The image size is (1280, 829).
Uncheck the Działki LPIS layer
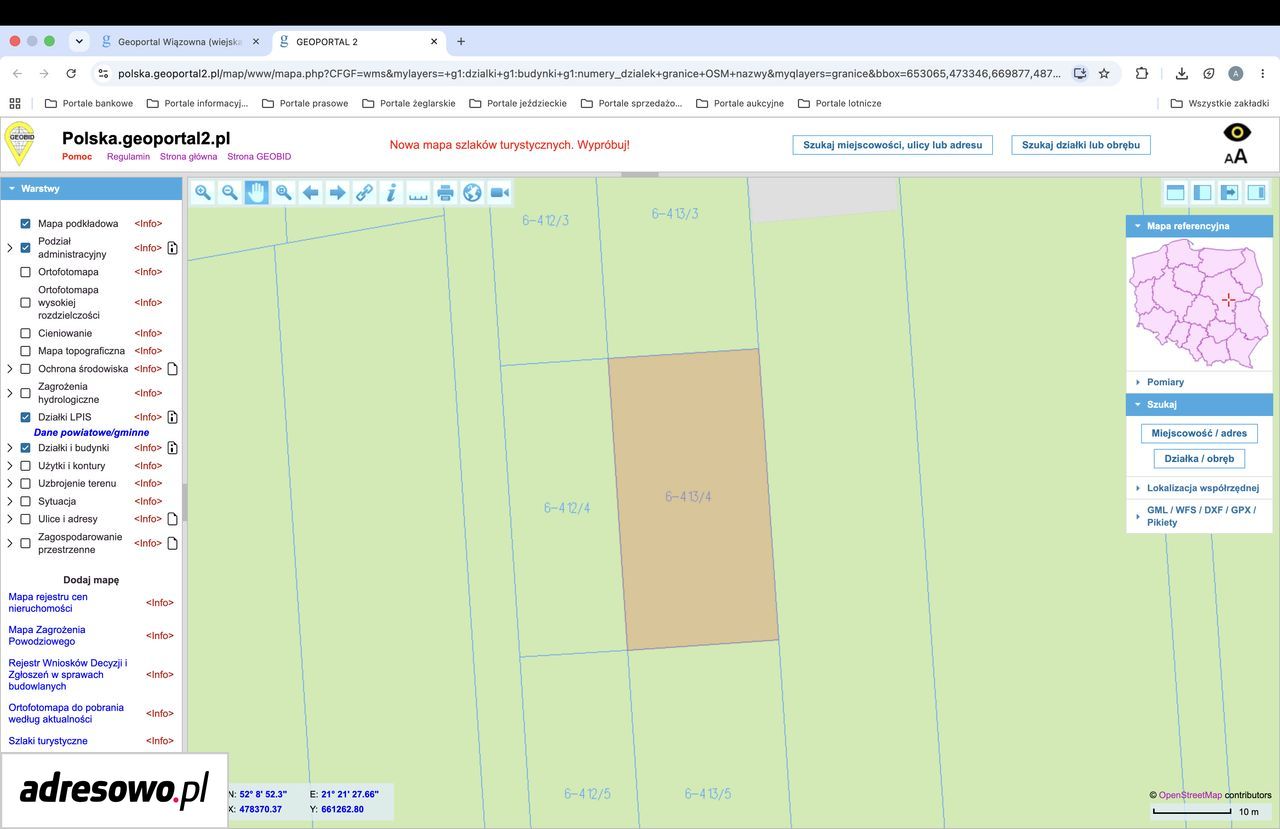[26, 417]
